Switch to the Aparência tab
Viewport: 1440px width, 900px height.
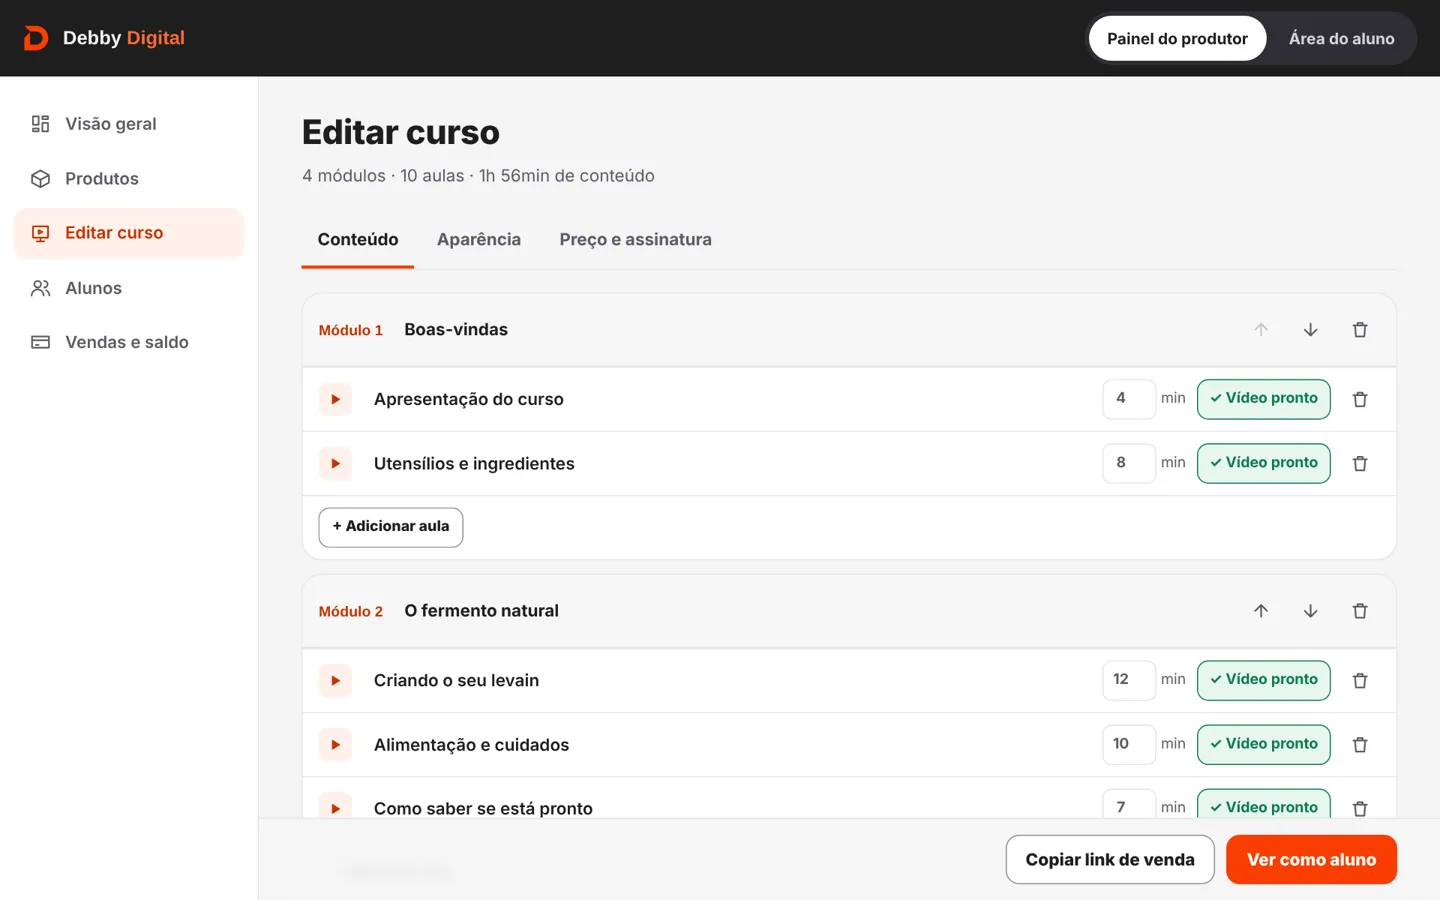tap(479, 240)
